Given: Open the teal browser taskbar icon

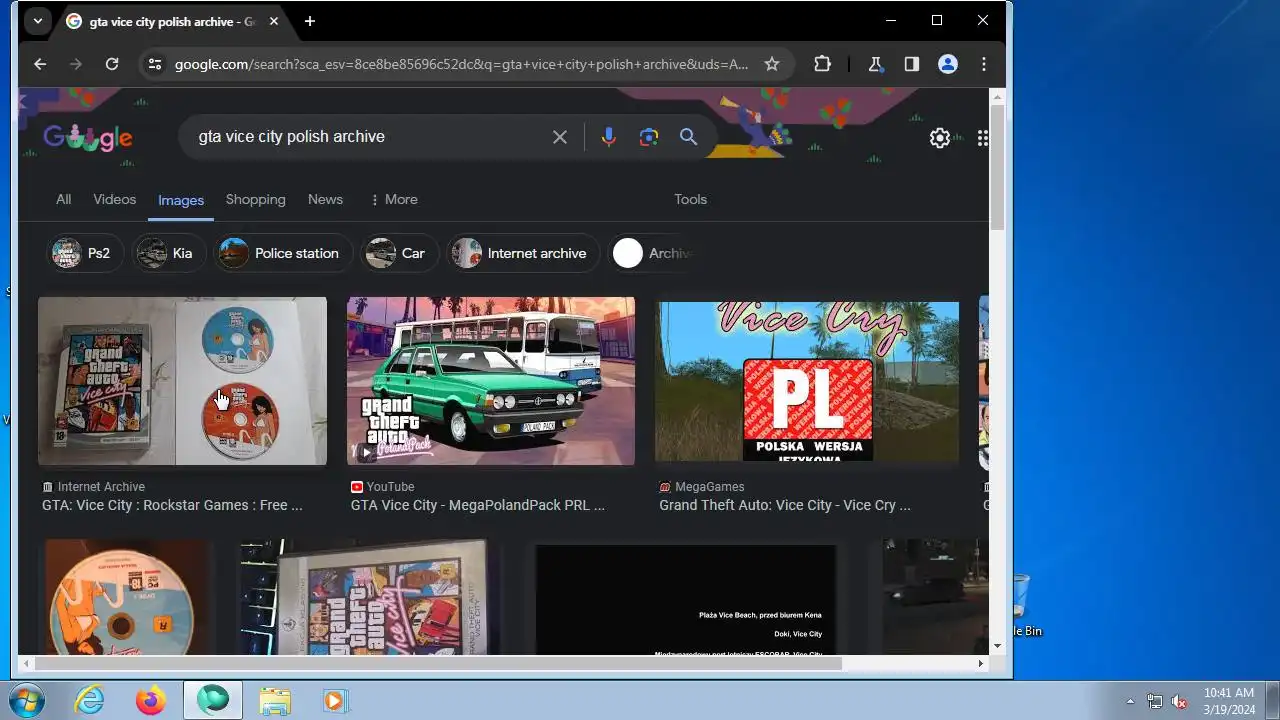Looking at the screenshot, I should 213,701.
